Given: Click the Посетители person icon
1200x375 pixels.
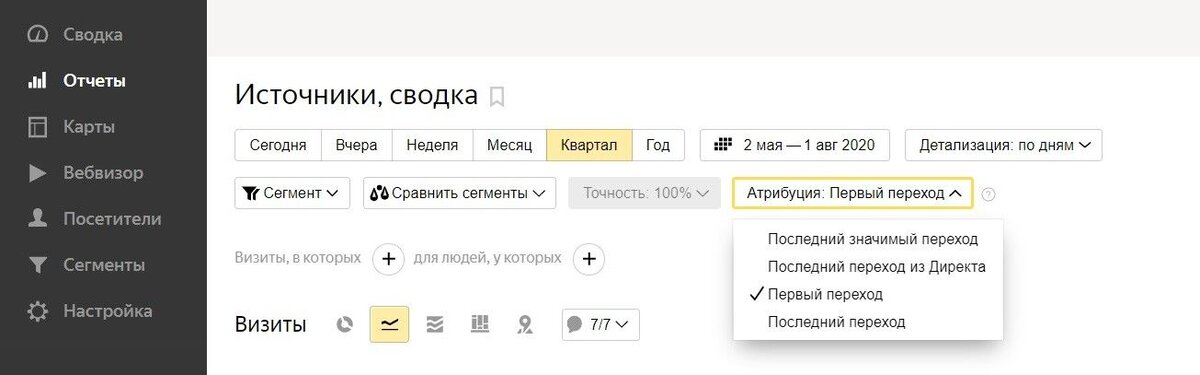Looking at the screenshot, I should 38,219.
